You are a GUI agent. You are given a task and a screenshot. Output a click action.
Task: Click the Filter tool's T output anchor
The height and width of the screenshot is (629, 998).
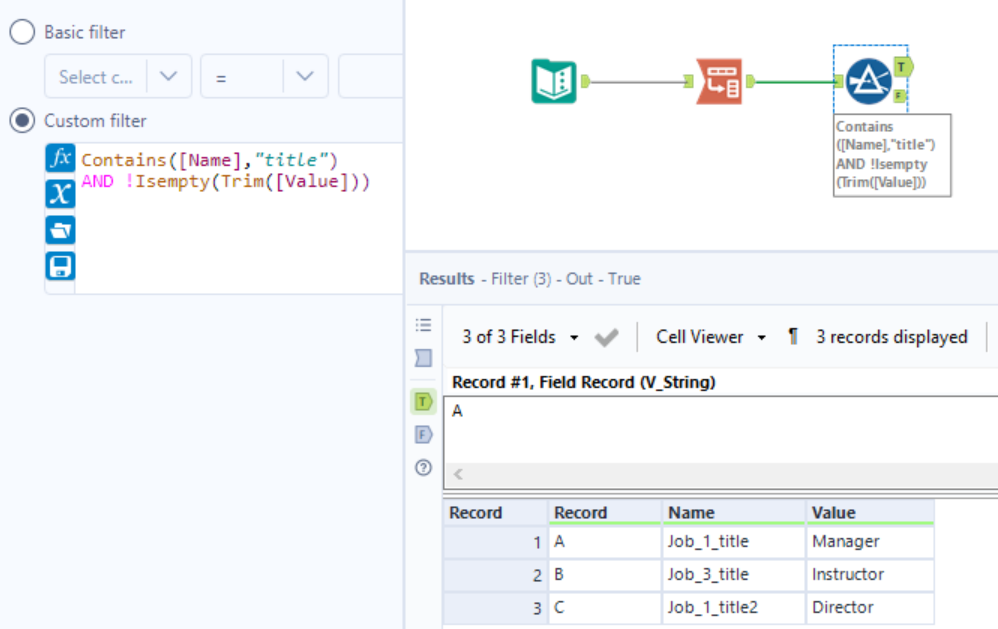point(902,67)
